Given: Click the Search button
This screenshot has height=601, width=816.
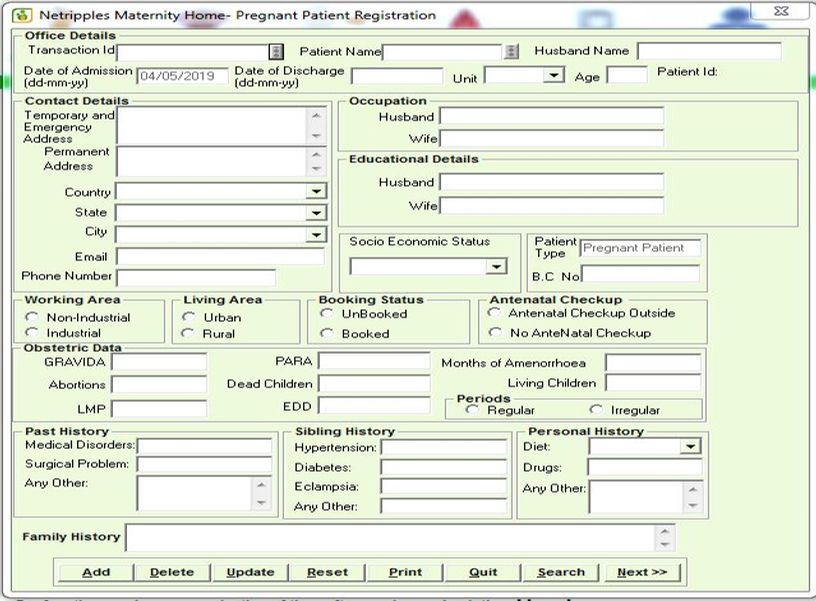Looking at the screenshot, I should pos(561,572).
